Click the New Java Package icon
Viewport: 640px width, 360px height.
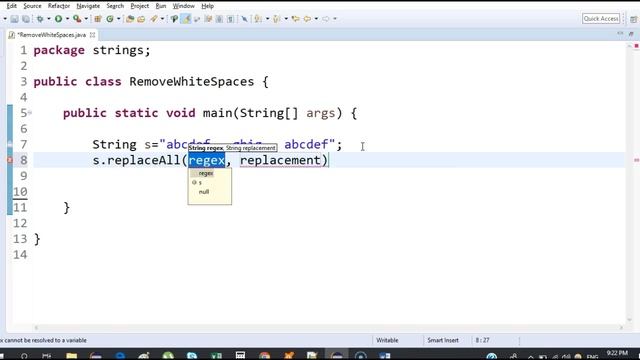tap(98, 19)
